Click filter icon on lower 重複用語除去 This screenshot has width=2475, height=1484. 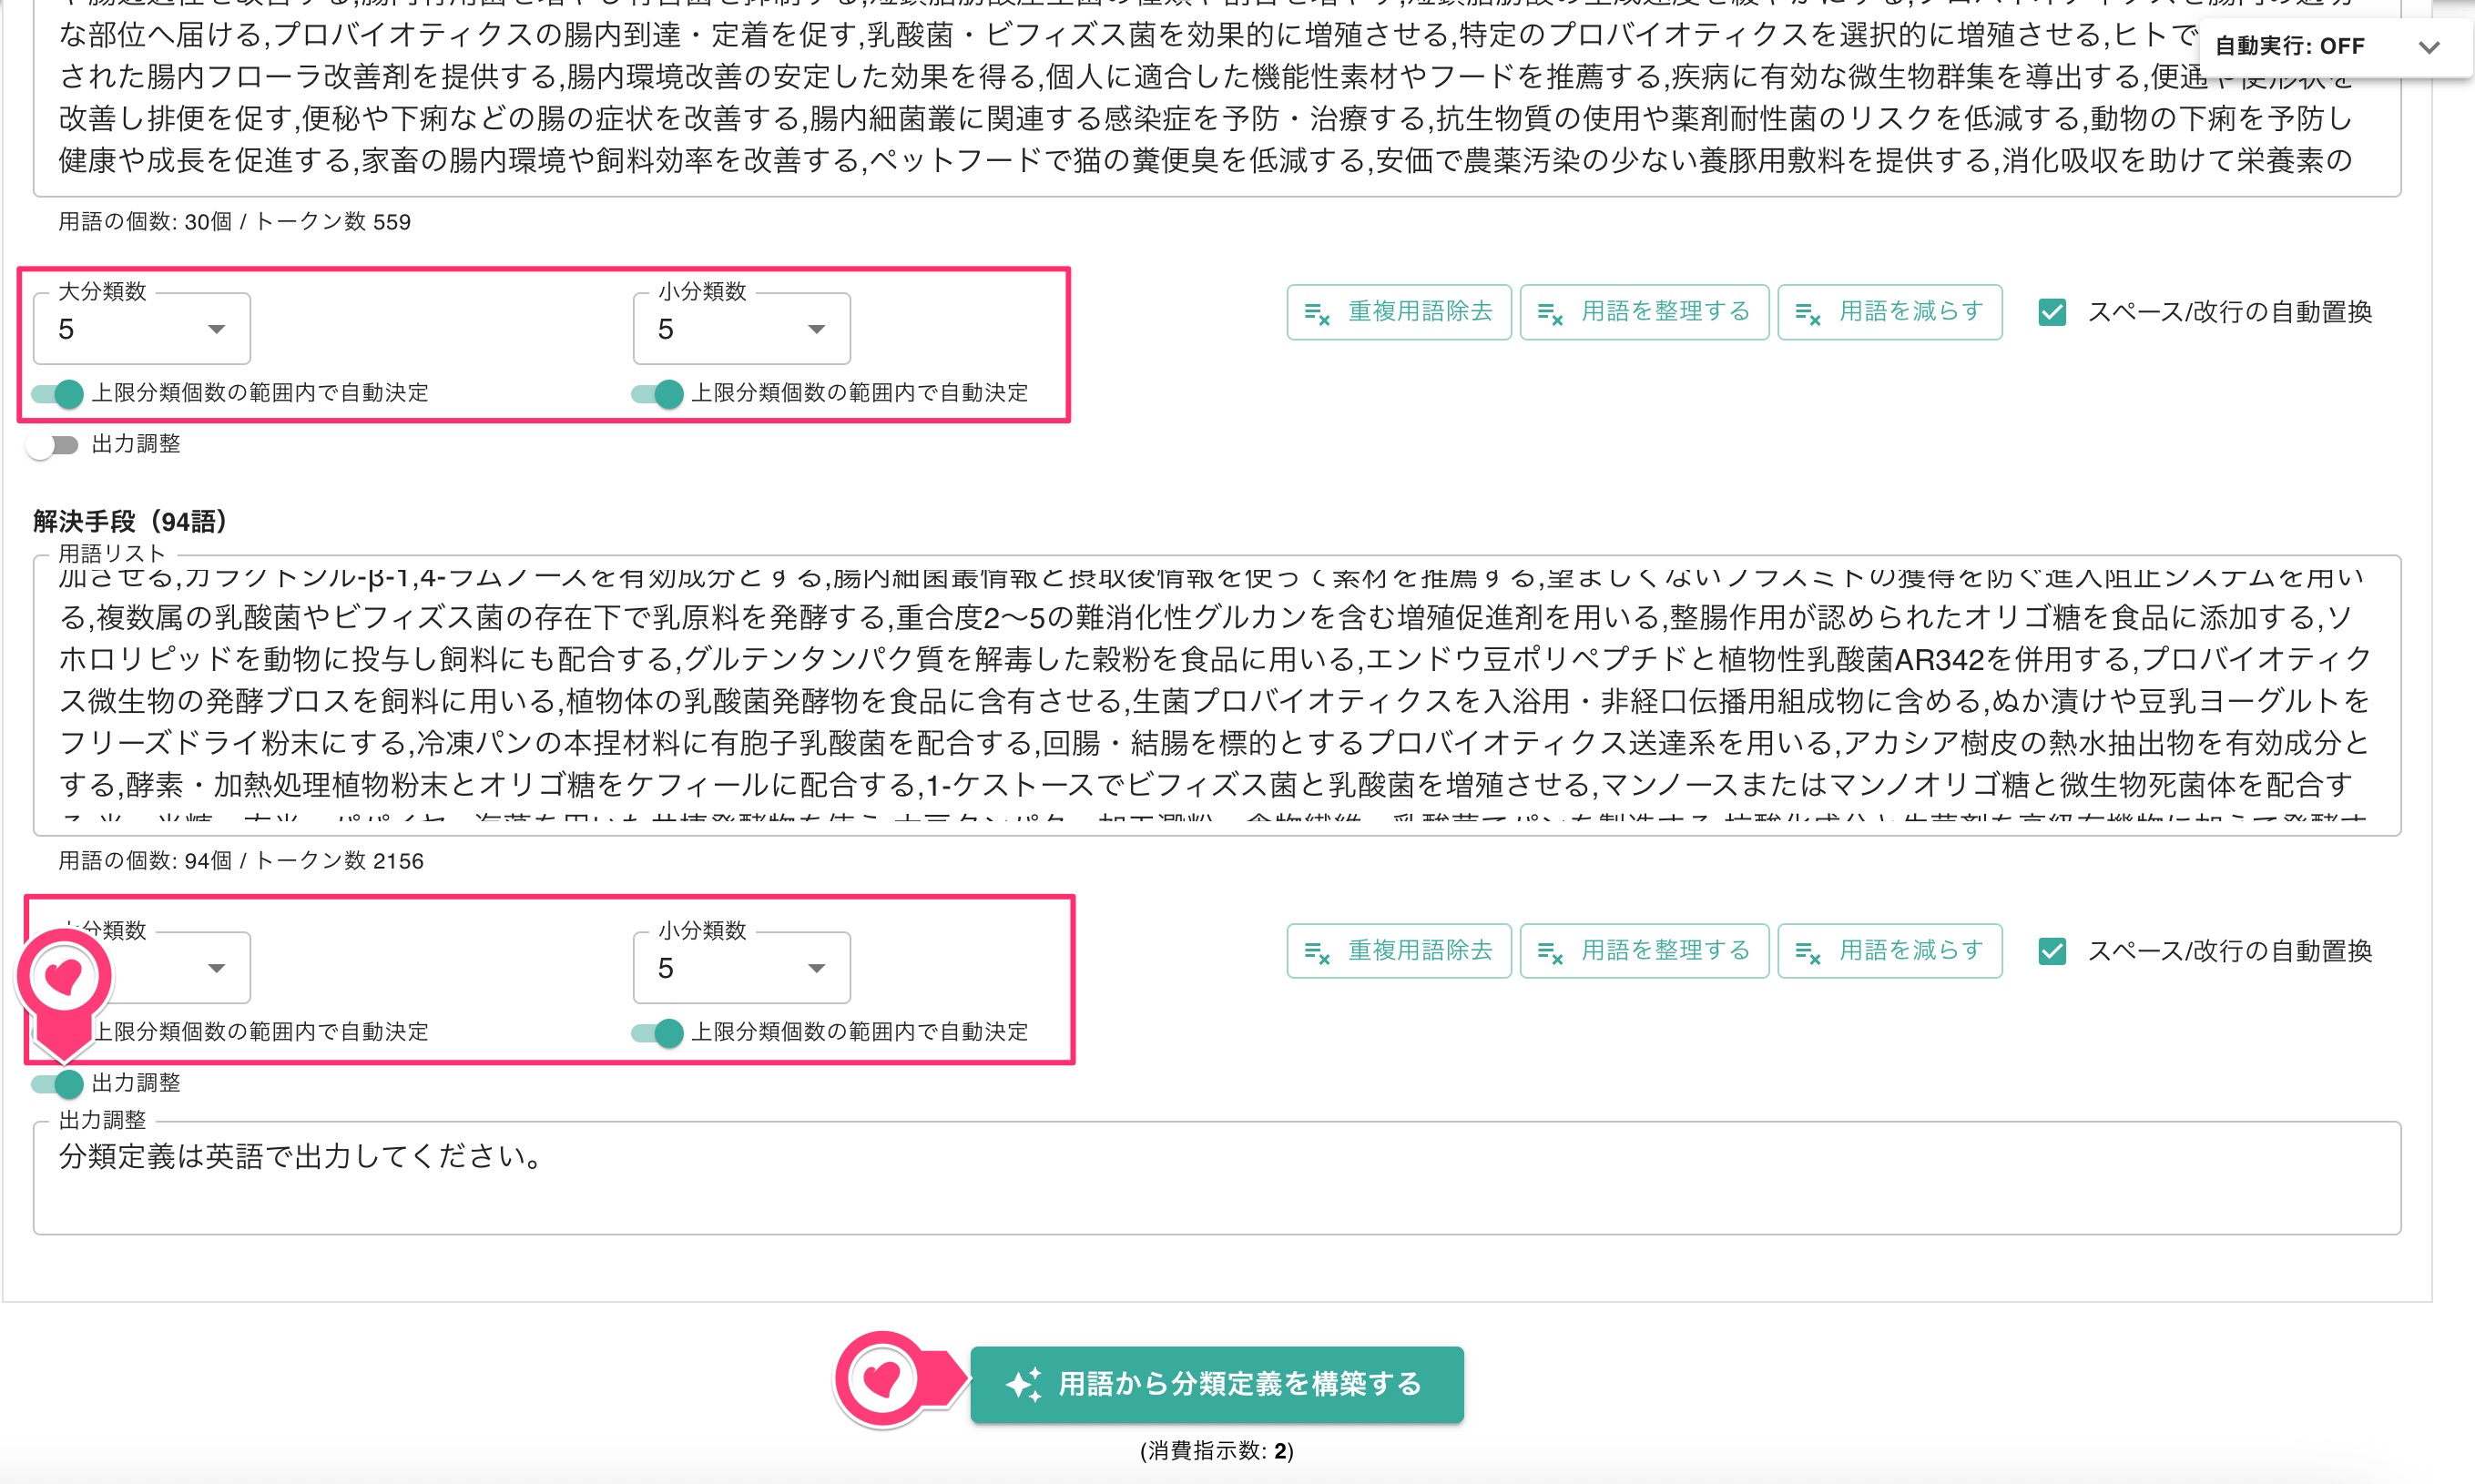1317,953
